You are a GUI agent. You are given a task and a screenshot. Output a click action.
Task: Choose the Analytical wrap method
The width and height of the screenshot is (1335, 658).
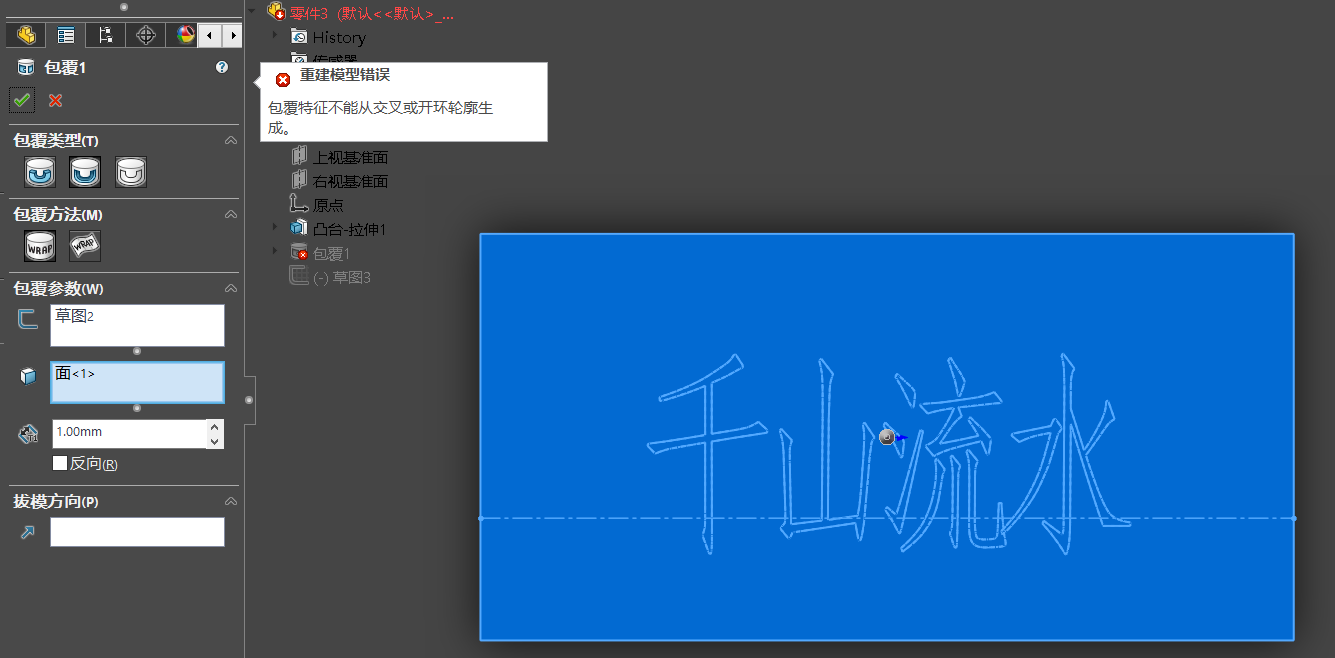coord(40,246)
